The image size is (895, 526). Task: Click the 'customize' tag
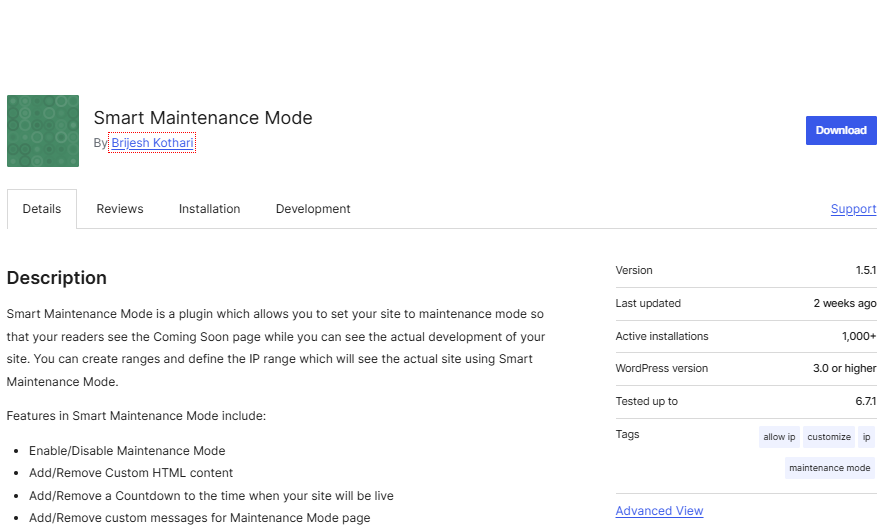tap(829, 437)
